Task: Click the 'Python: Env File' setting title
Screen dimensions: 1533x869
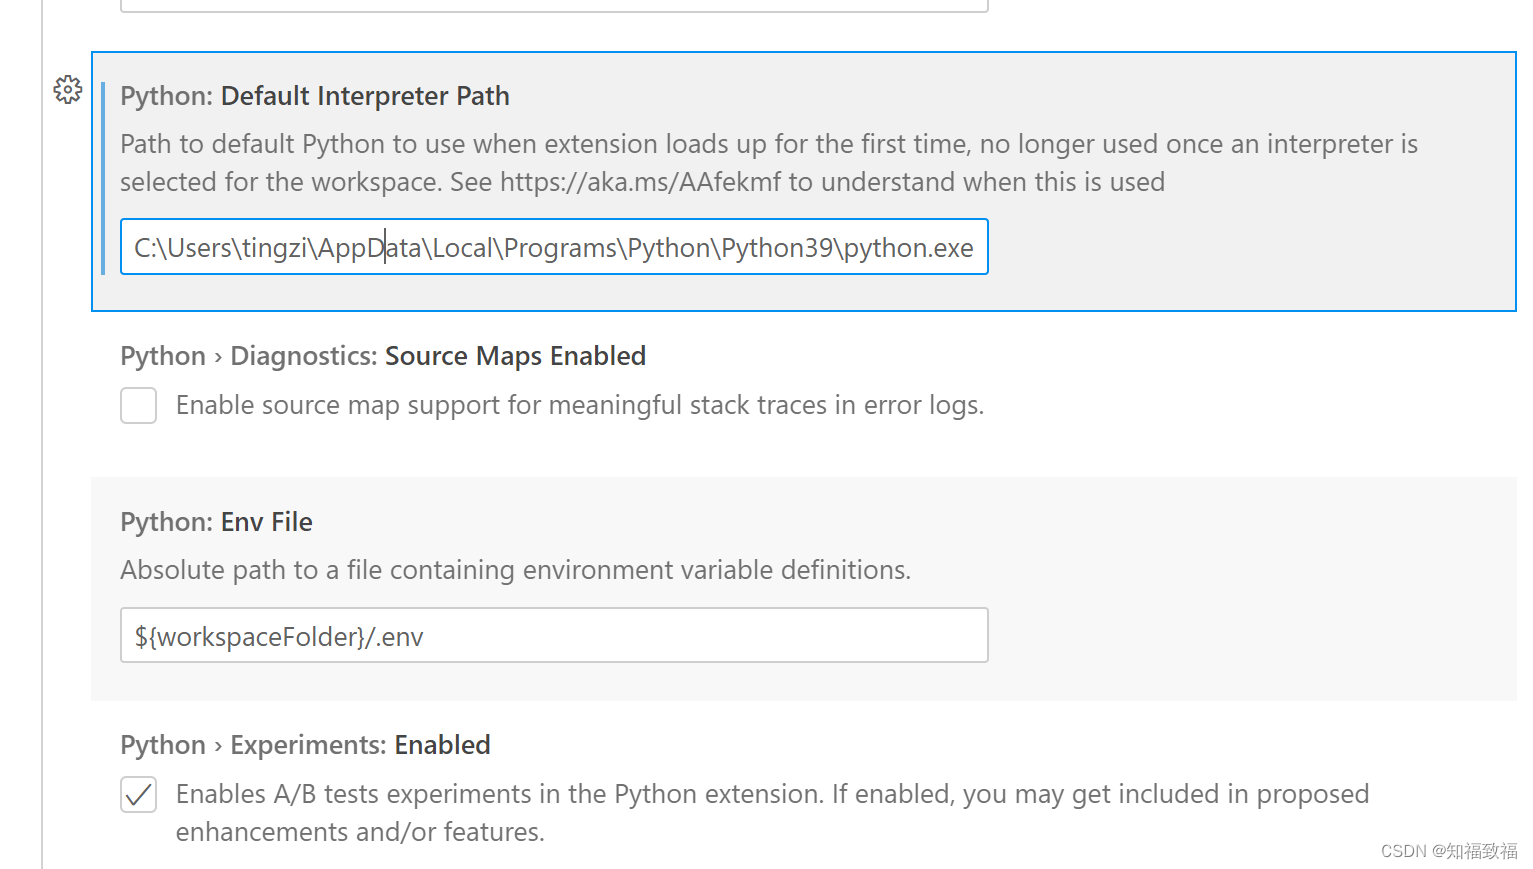Action: click(x=216, y=522)
